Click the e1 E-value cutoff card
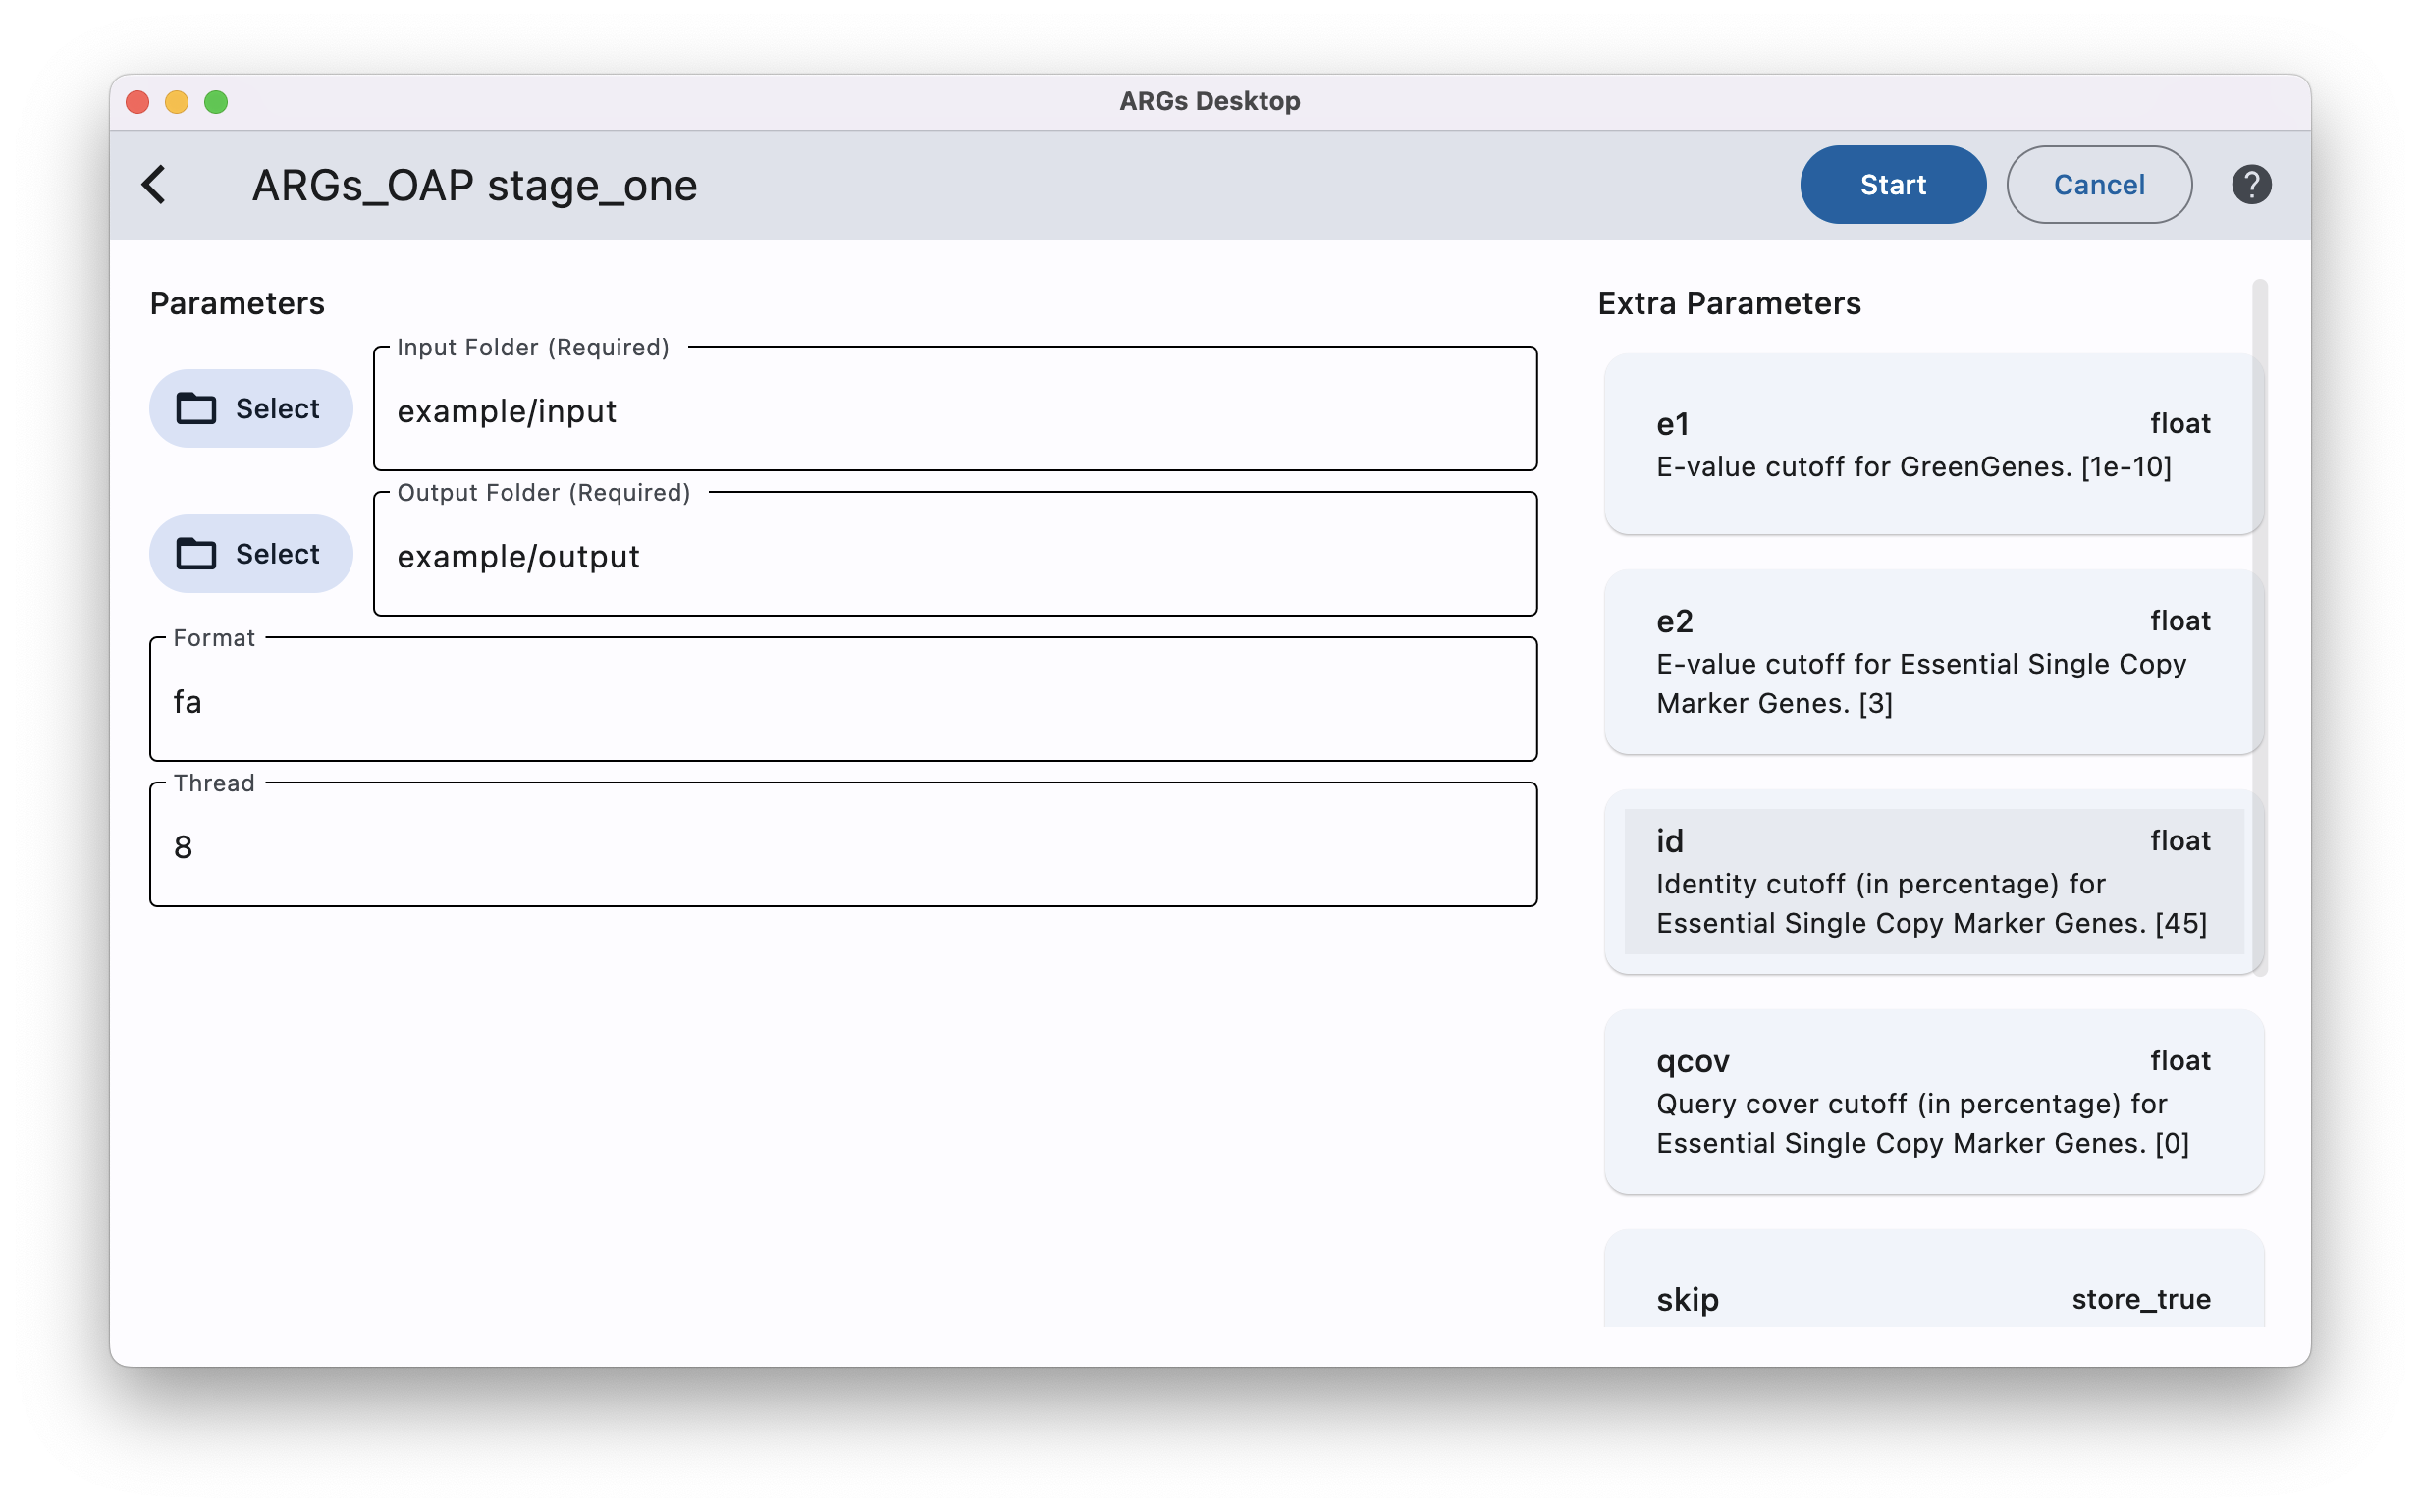 click(x=1931, y=444)
